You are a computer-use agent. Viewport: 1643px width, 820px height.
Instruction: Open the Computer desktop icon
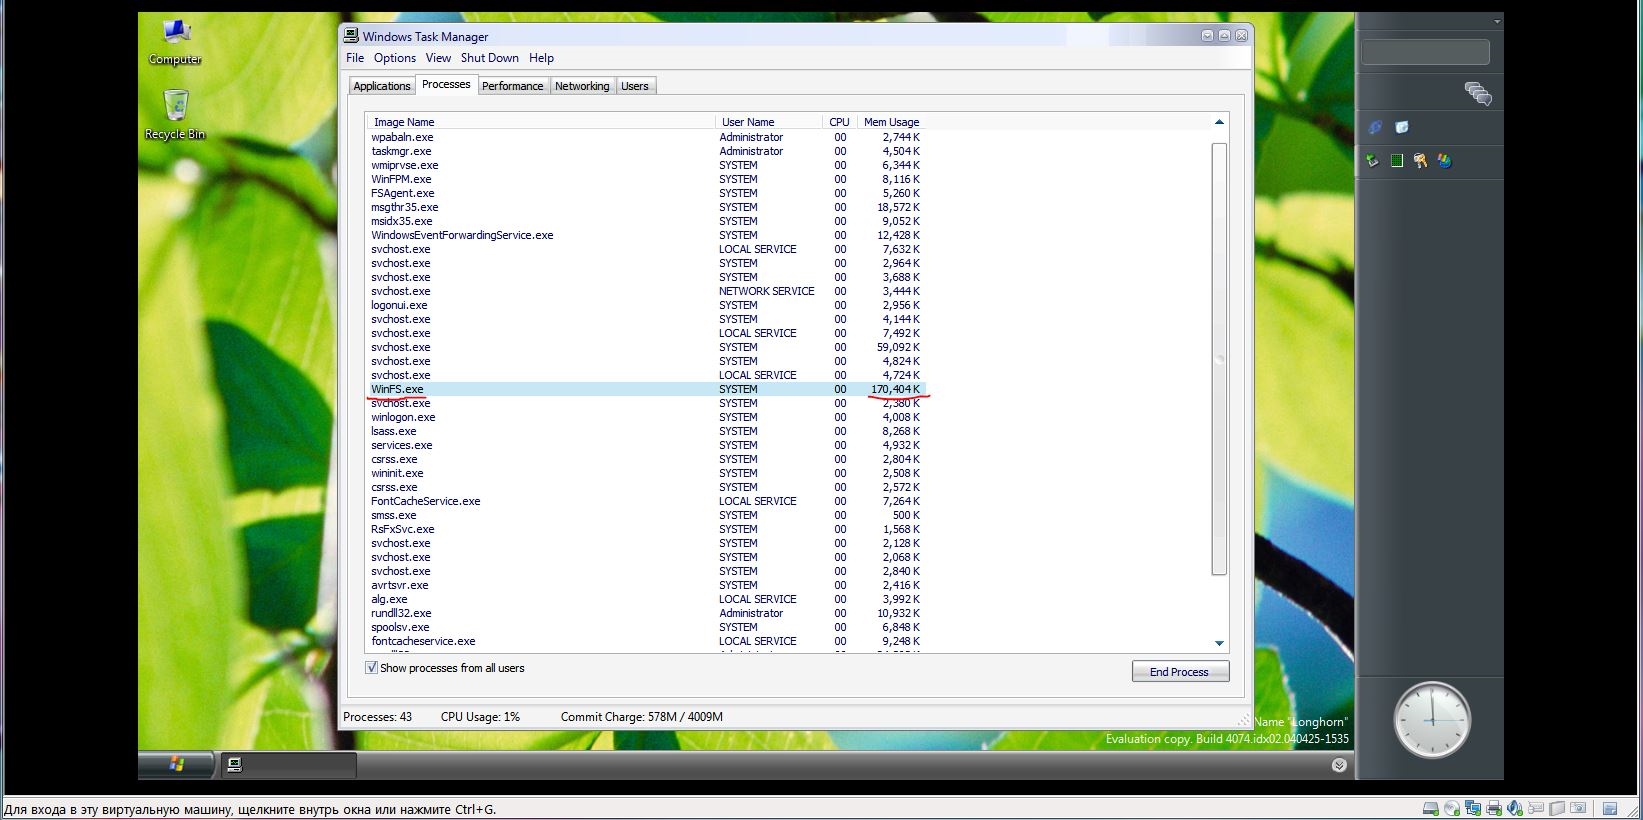point(176,42)
